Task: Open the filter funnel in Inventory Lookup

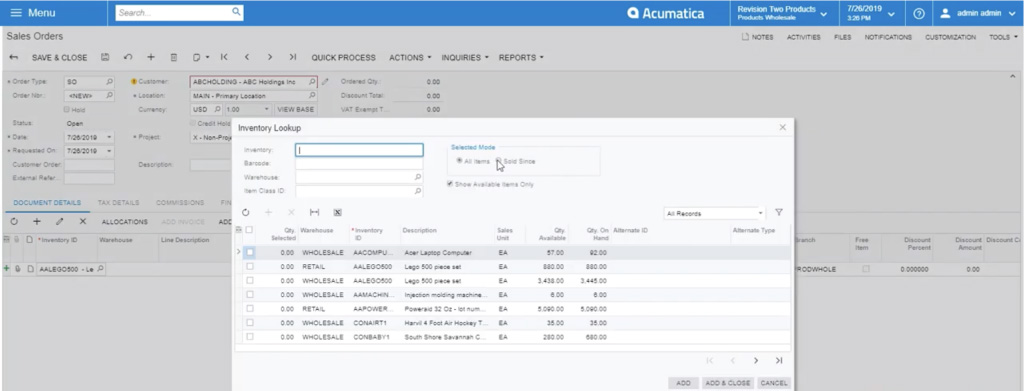Action: (x=778, y=213)
